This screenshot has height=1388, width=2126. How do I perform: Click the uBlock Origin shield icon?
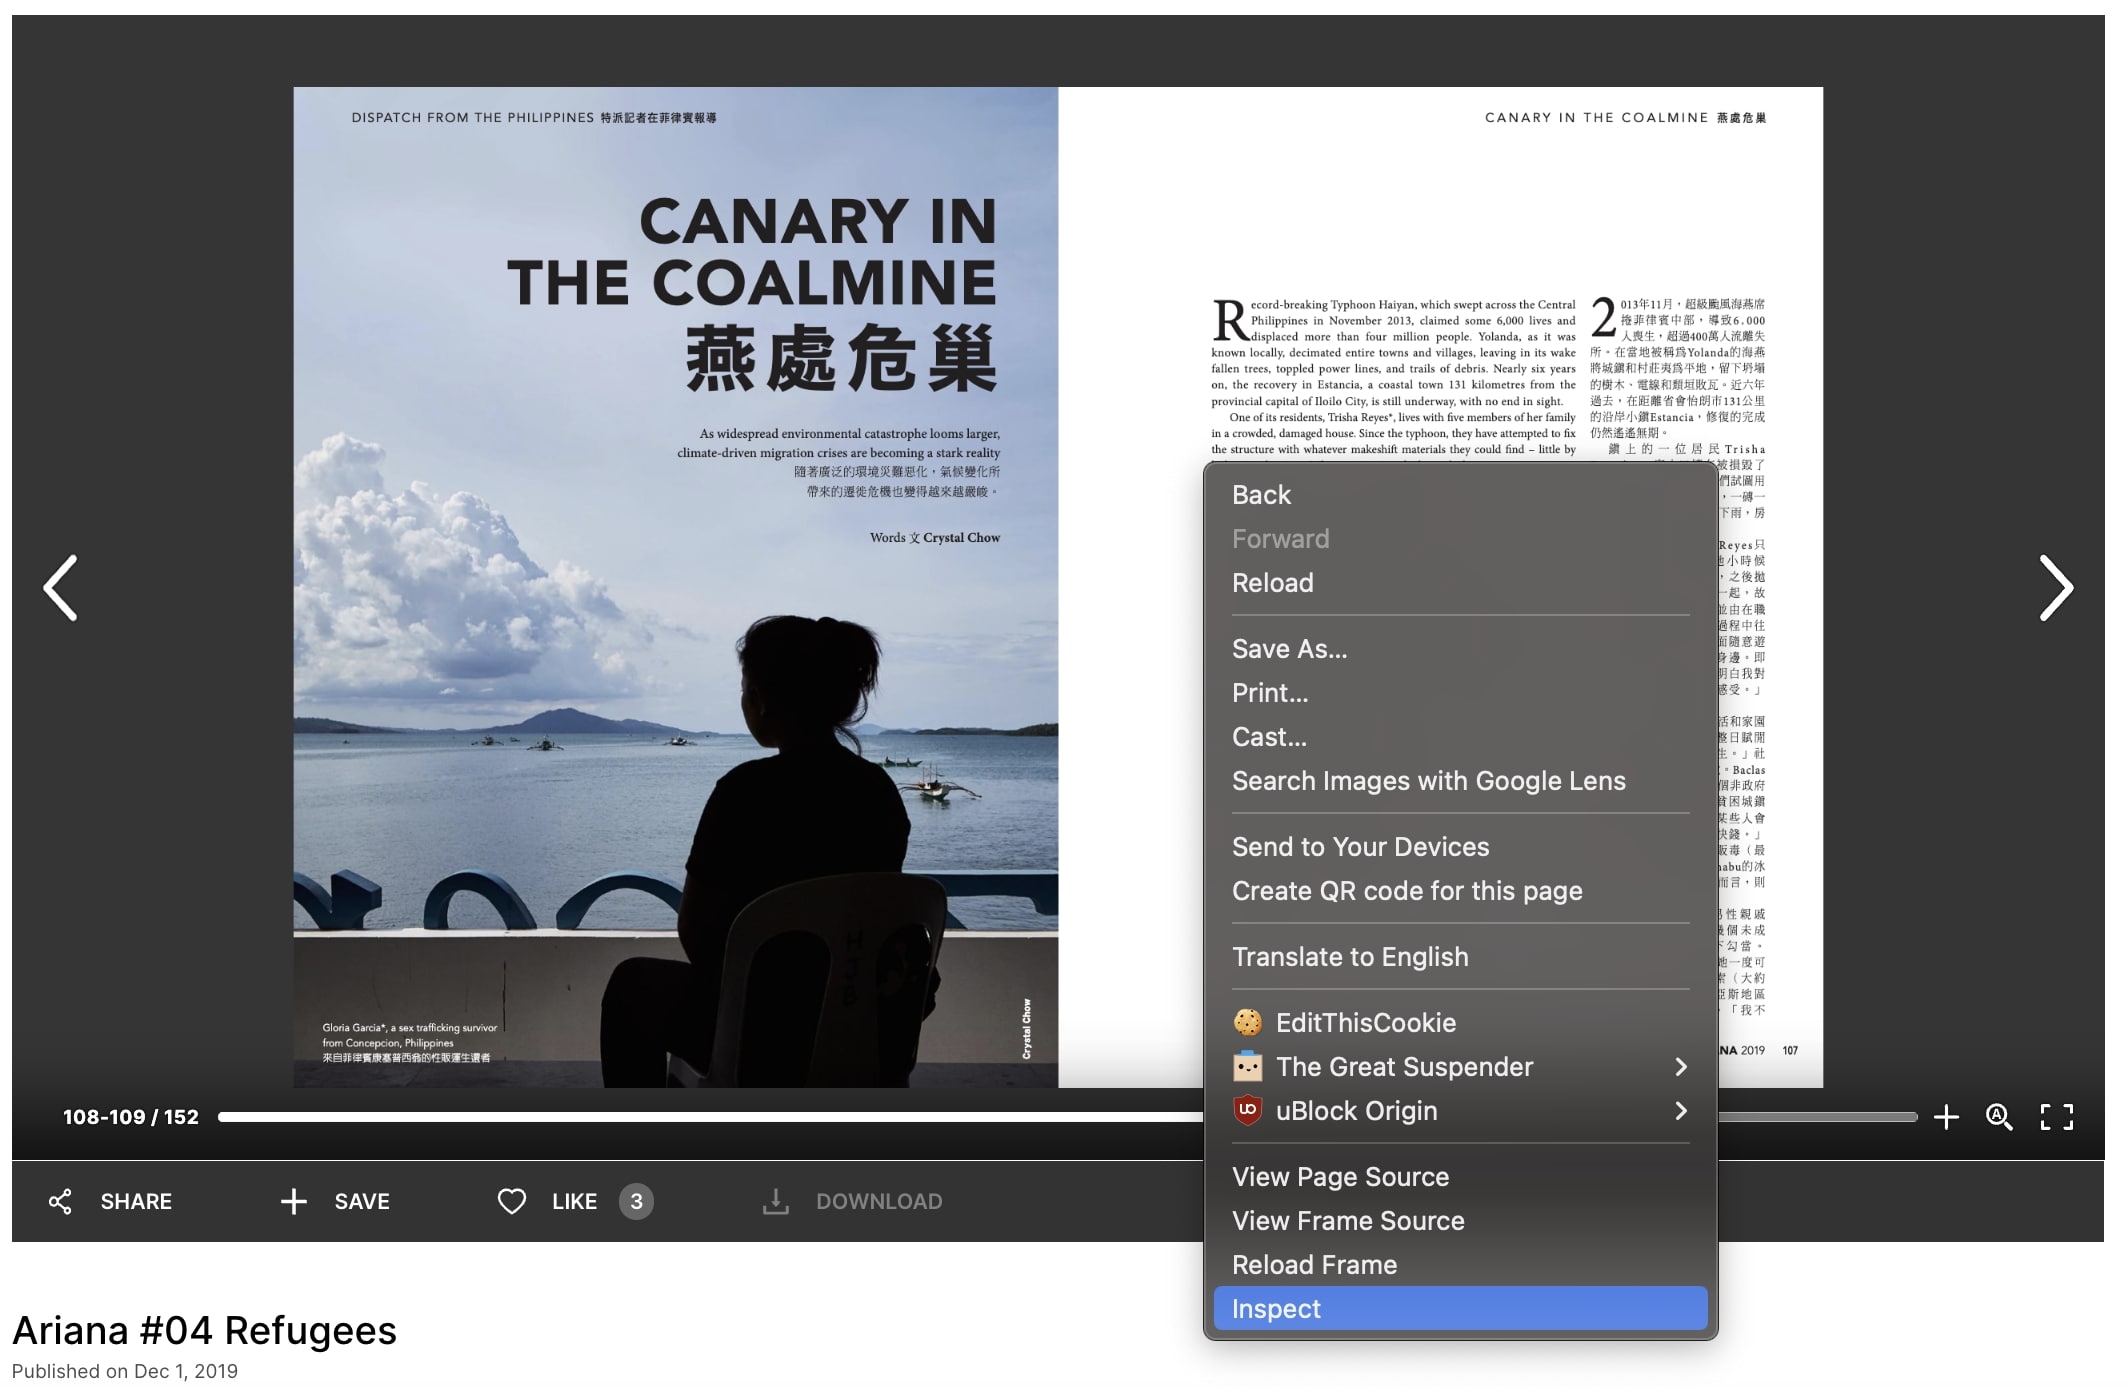[1247, 1110]
